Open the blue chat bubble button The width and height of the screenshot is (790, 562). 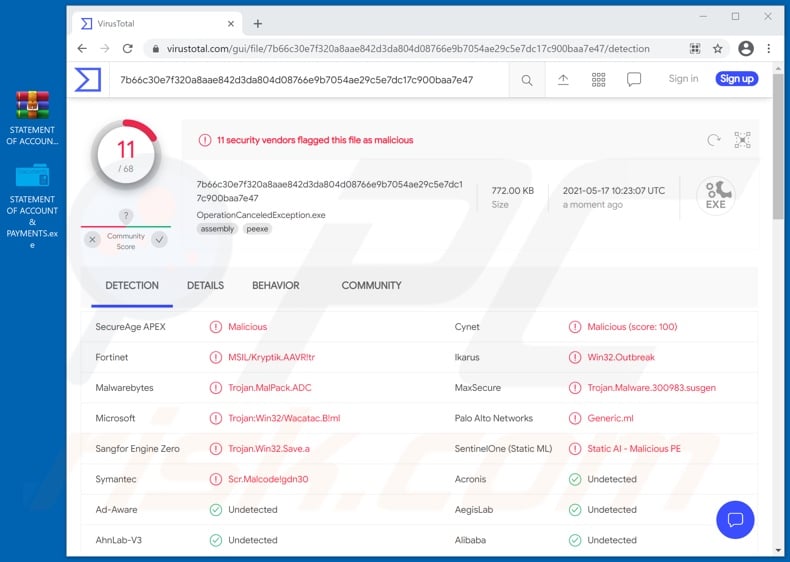pos(735,520)
